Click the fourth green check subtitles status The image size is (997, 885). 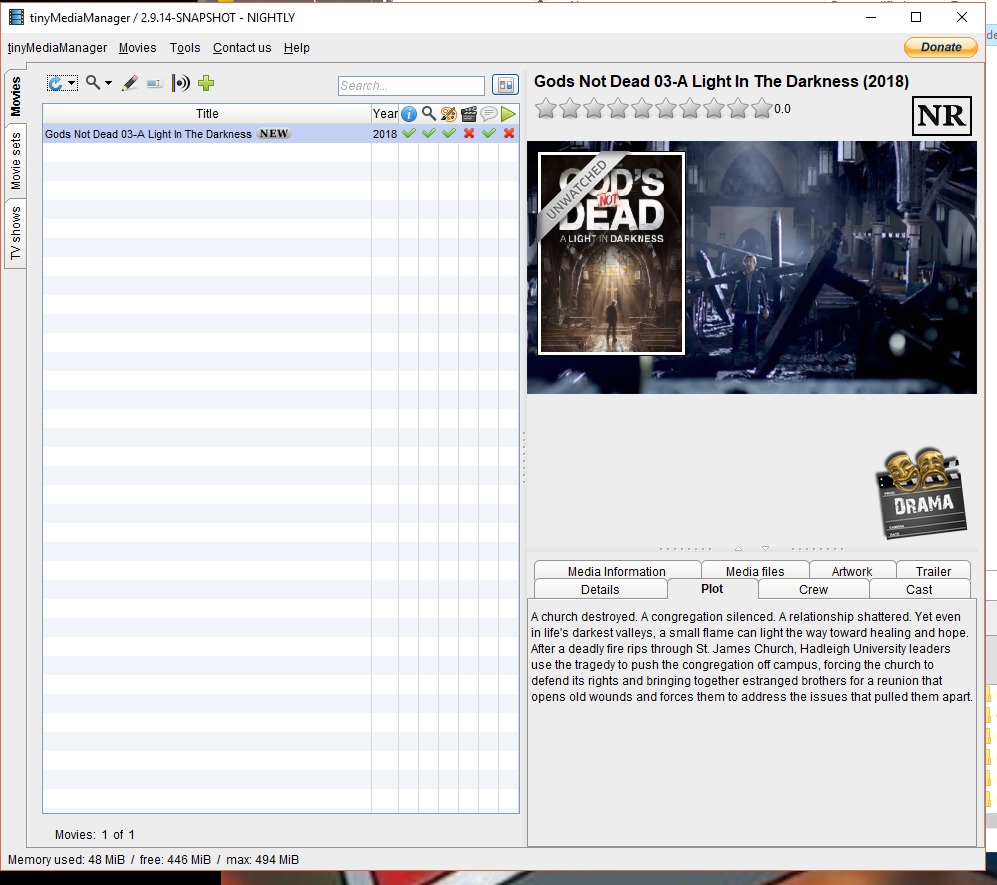(x=488, y=133)
